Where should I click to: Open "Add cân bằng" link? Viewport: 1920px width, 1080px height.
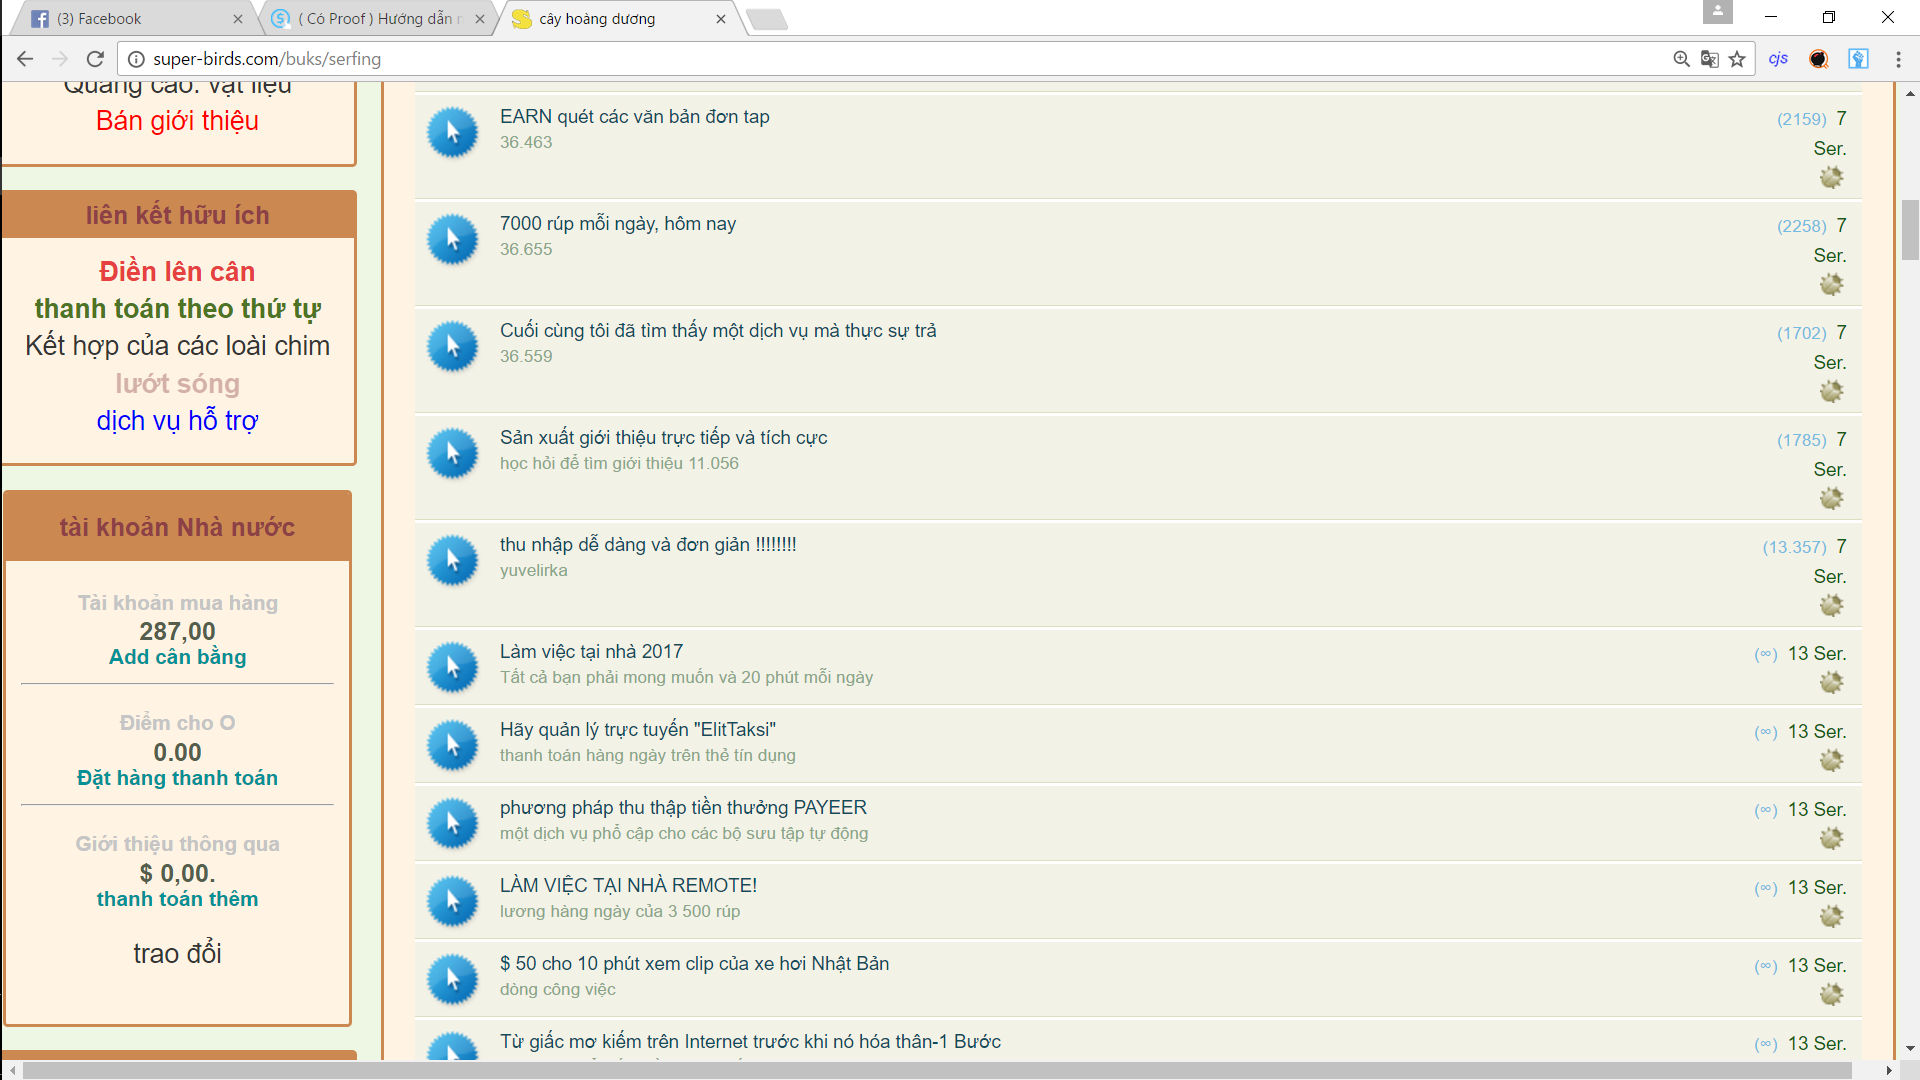[x=177, y=657]
